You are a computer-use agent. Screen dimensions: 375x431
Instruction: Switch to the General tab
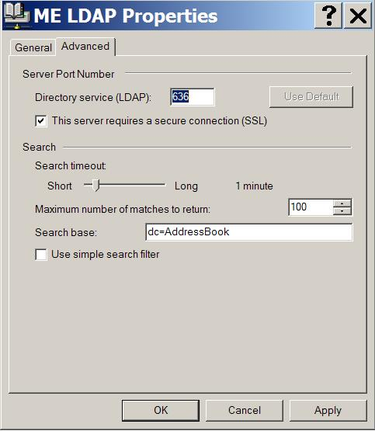33,47
